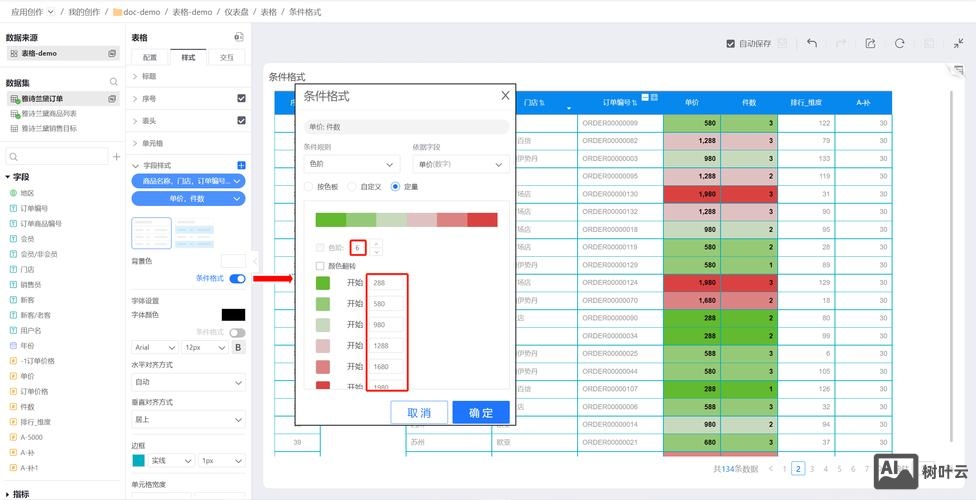Click the teal 边框 color swatch
Image resolution: width=976 pixels, height=500 pixels.
click(138, 461)
